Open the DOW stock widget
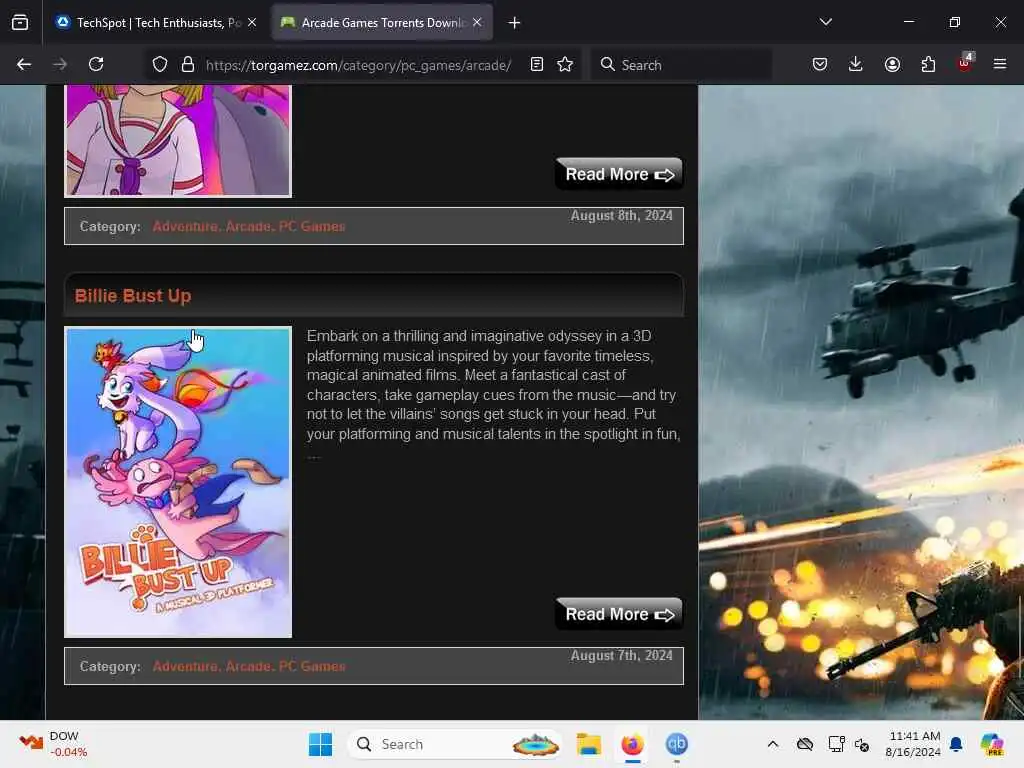Screen dimensions: 1024x768 click(x=54, y=744)
